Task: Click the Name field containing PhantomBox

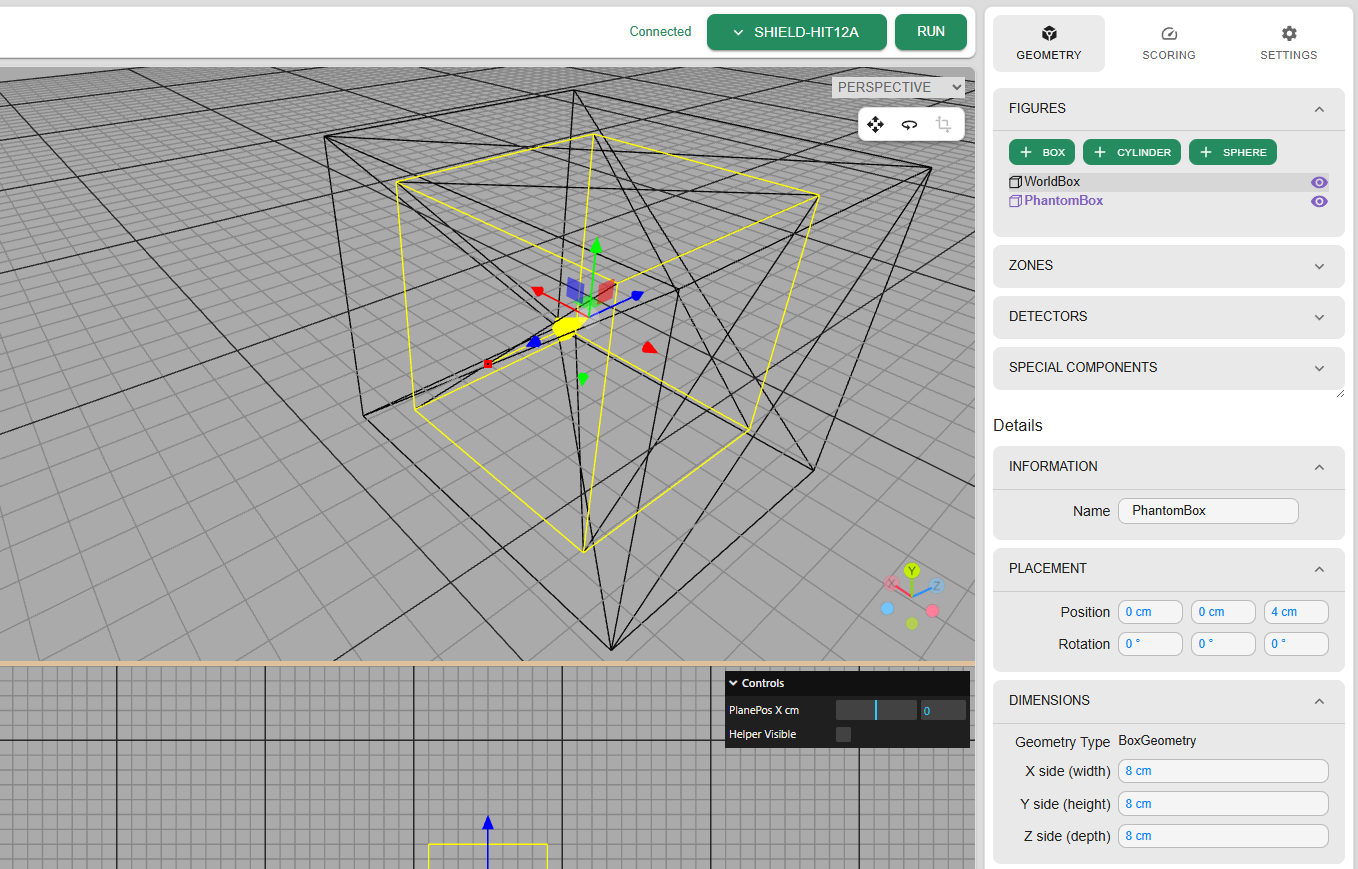Action: click(x=1208, y=511)
